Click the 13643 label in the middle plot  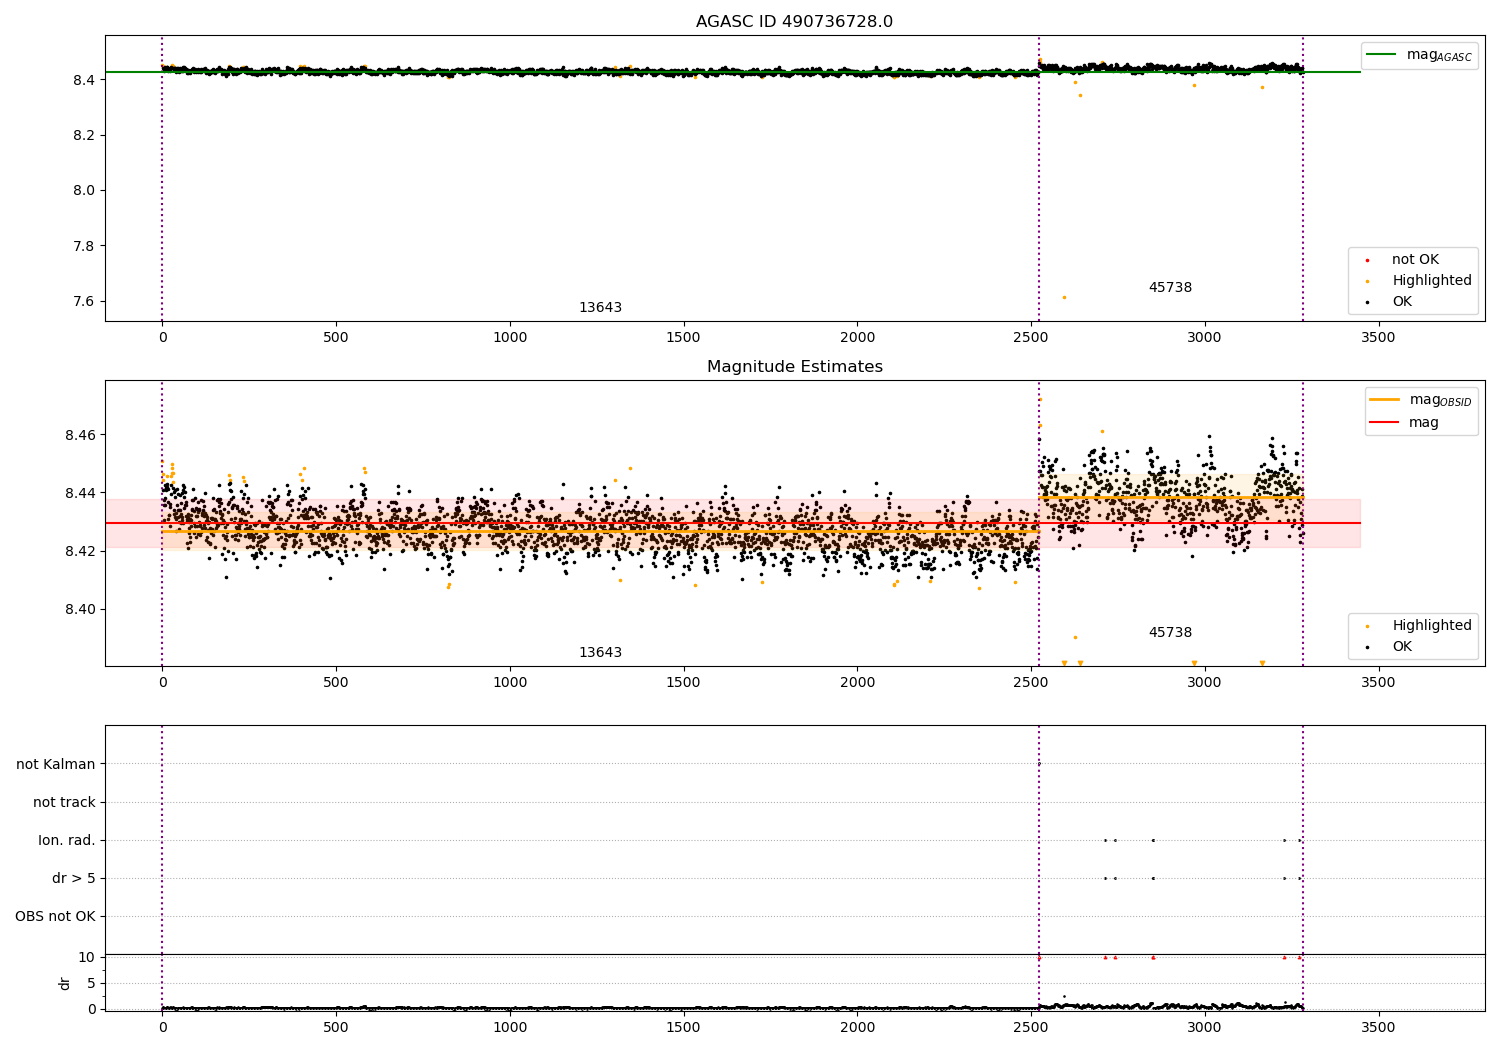tap(600, 653)
